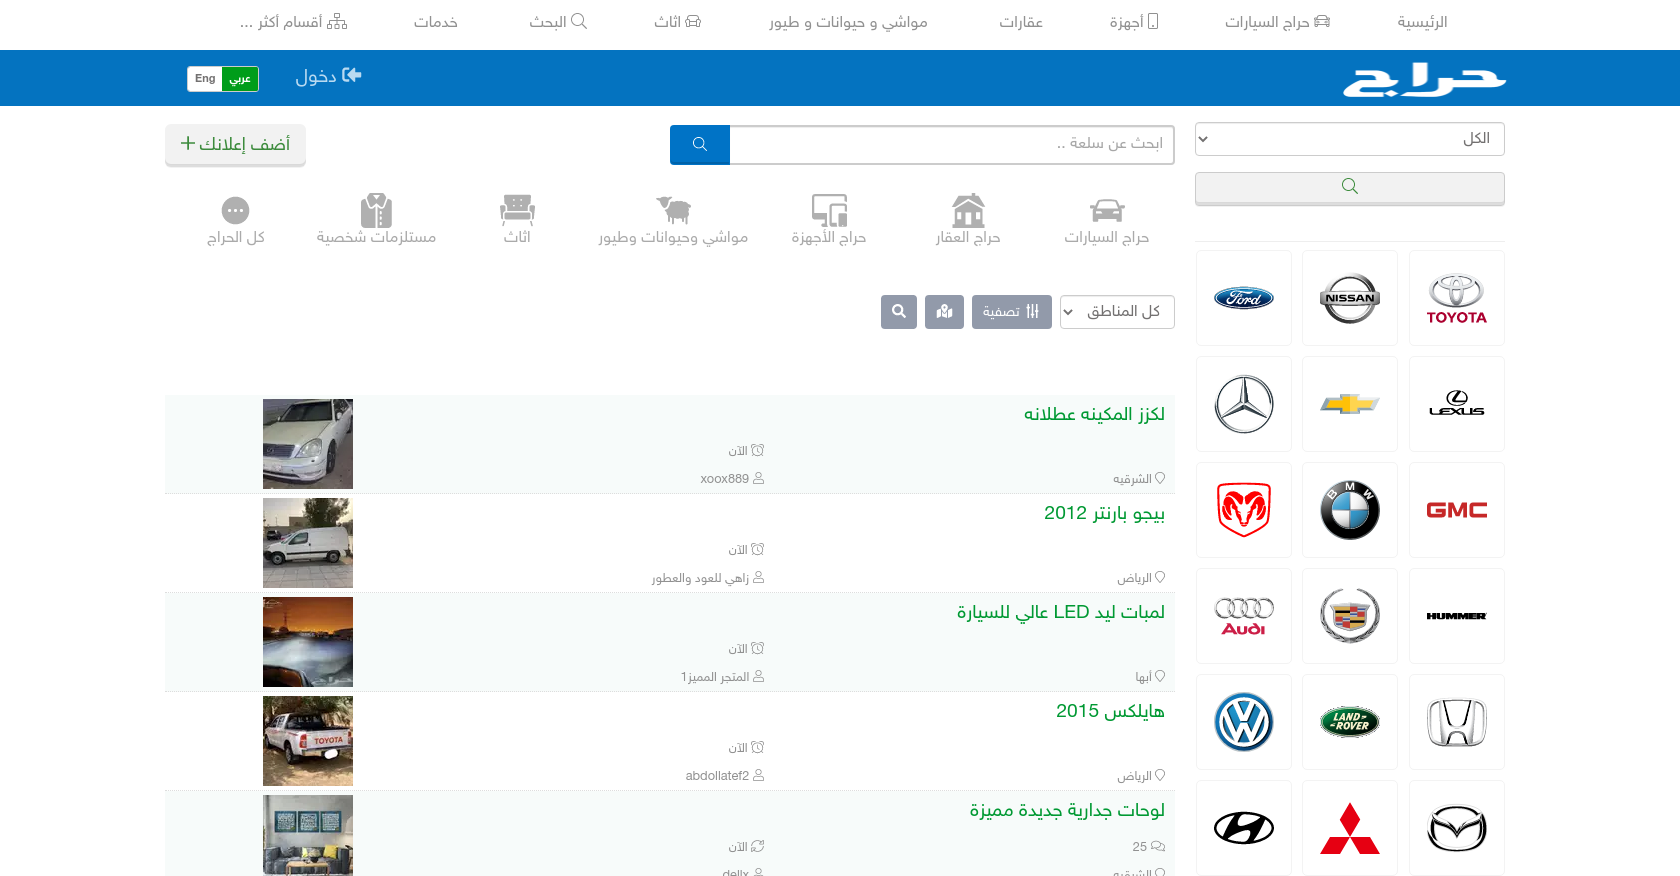1680x876 pixels.
Task: Choose the Mercedes-Benz brand logo
Action: (1244, 404)
